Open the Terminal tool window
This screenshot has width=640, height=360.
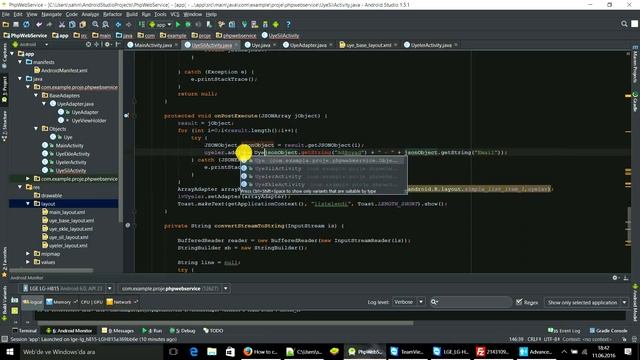coord(25,331)
